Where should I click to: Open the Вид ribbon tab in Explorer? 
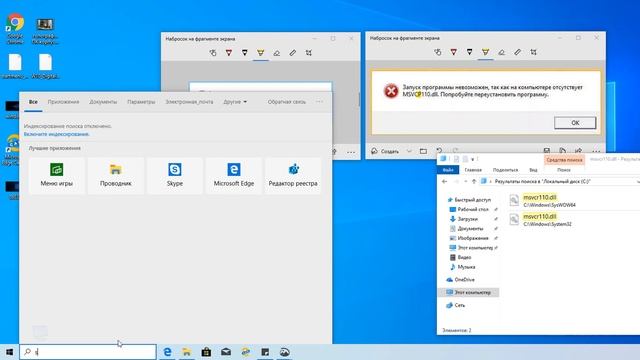(x=533, y=170)
